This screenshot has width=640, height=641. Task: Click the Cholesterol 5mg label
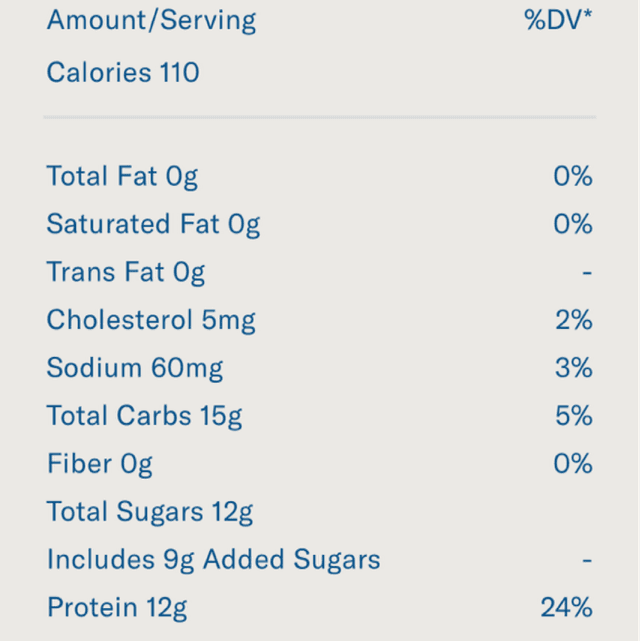pyautogui.click(x=151, y=320)
